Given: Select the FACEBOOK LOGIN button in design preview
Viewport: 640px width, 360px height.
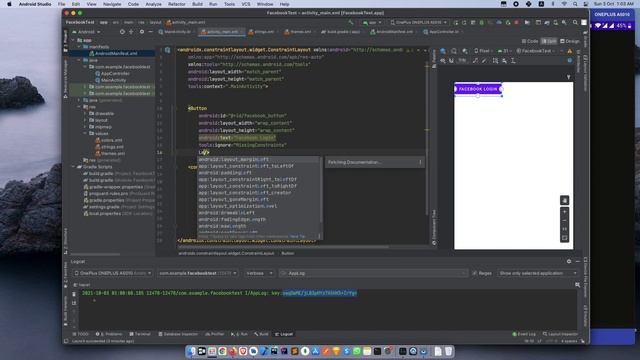Looking at the screenshot, I should pos(478,89).
